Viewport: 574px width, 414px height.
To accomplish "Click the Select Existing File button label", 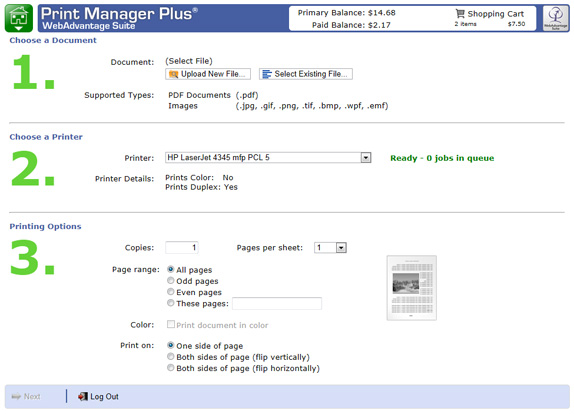I will [x=311, y=74].
